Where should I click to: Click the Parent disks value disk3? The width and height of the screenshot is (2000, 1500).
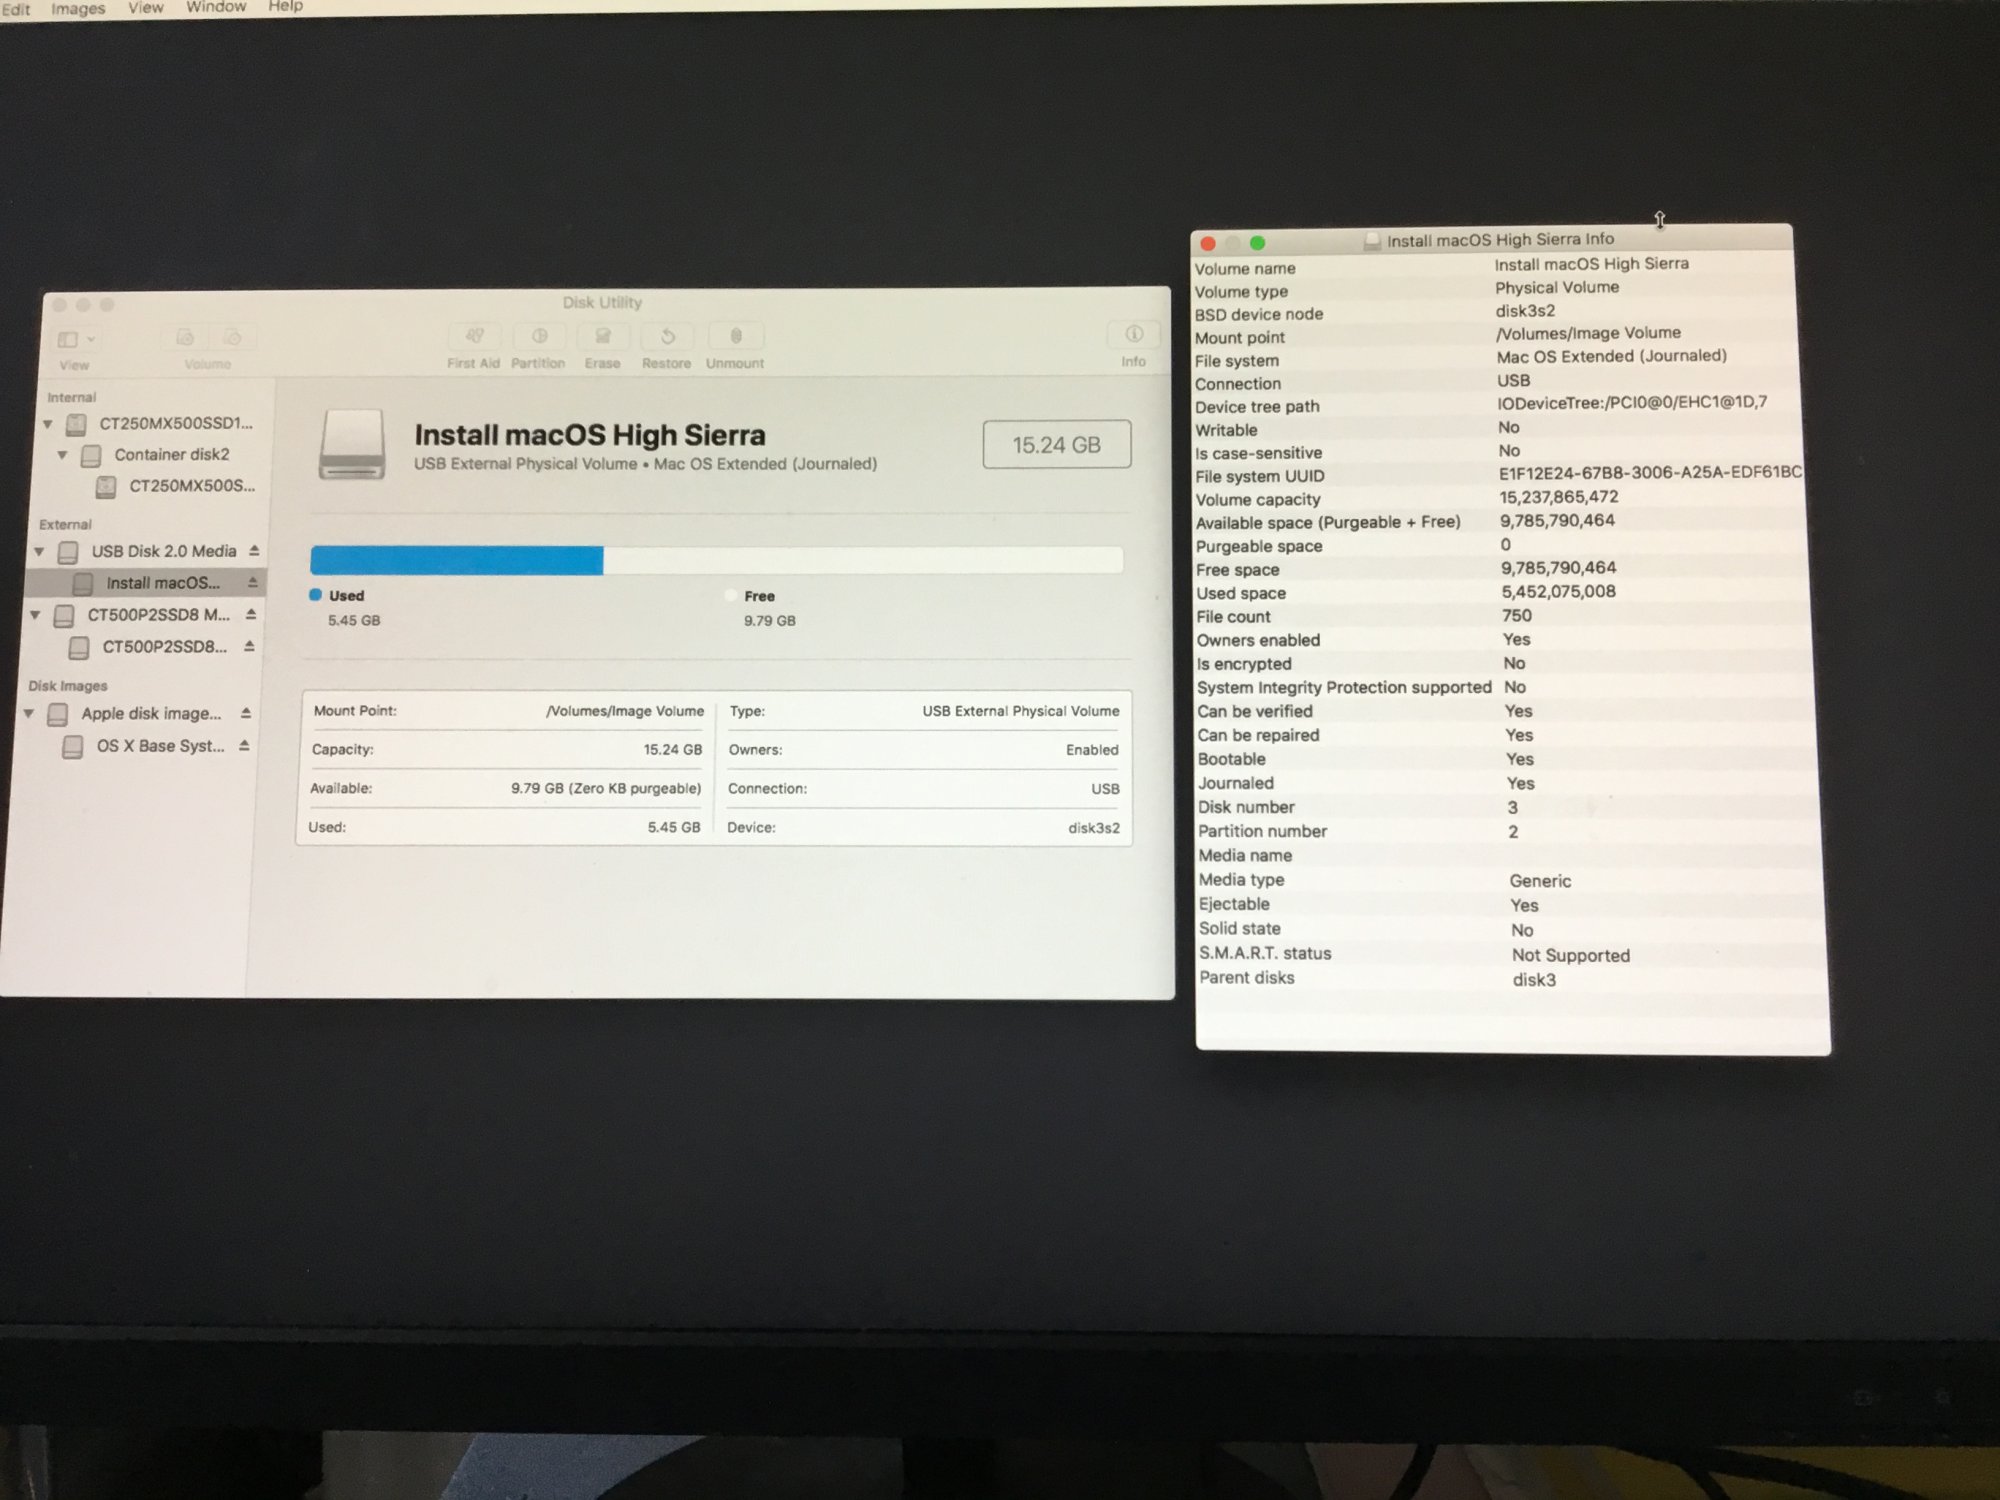(x=1534, y=980)
